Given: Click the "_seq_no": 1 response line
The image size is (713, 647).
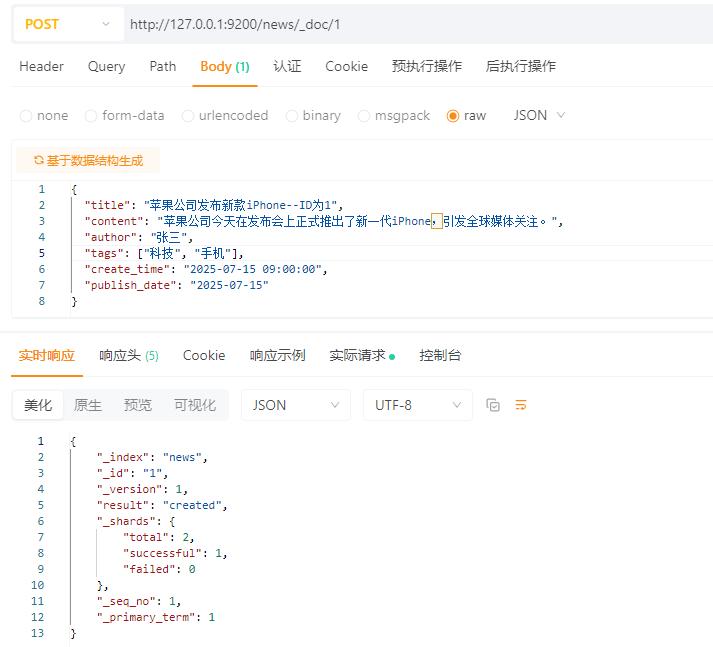Looking at the screenshot, I should pyautogui.click(x=139, y=601).
